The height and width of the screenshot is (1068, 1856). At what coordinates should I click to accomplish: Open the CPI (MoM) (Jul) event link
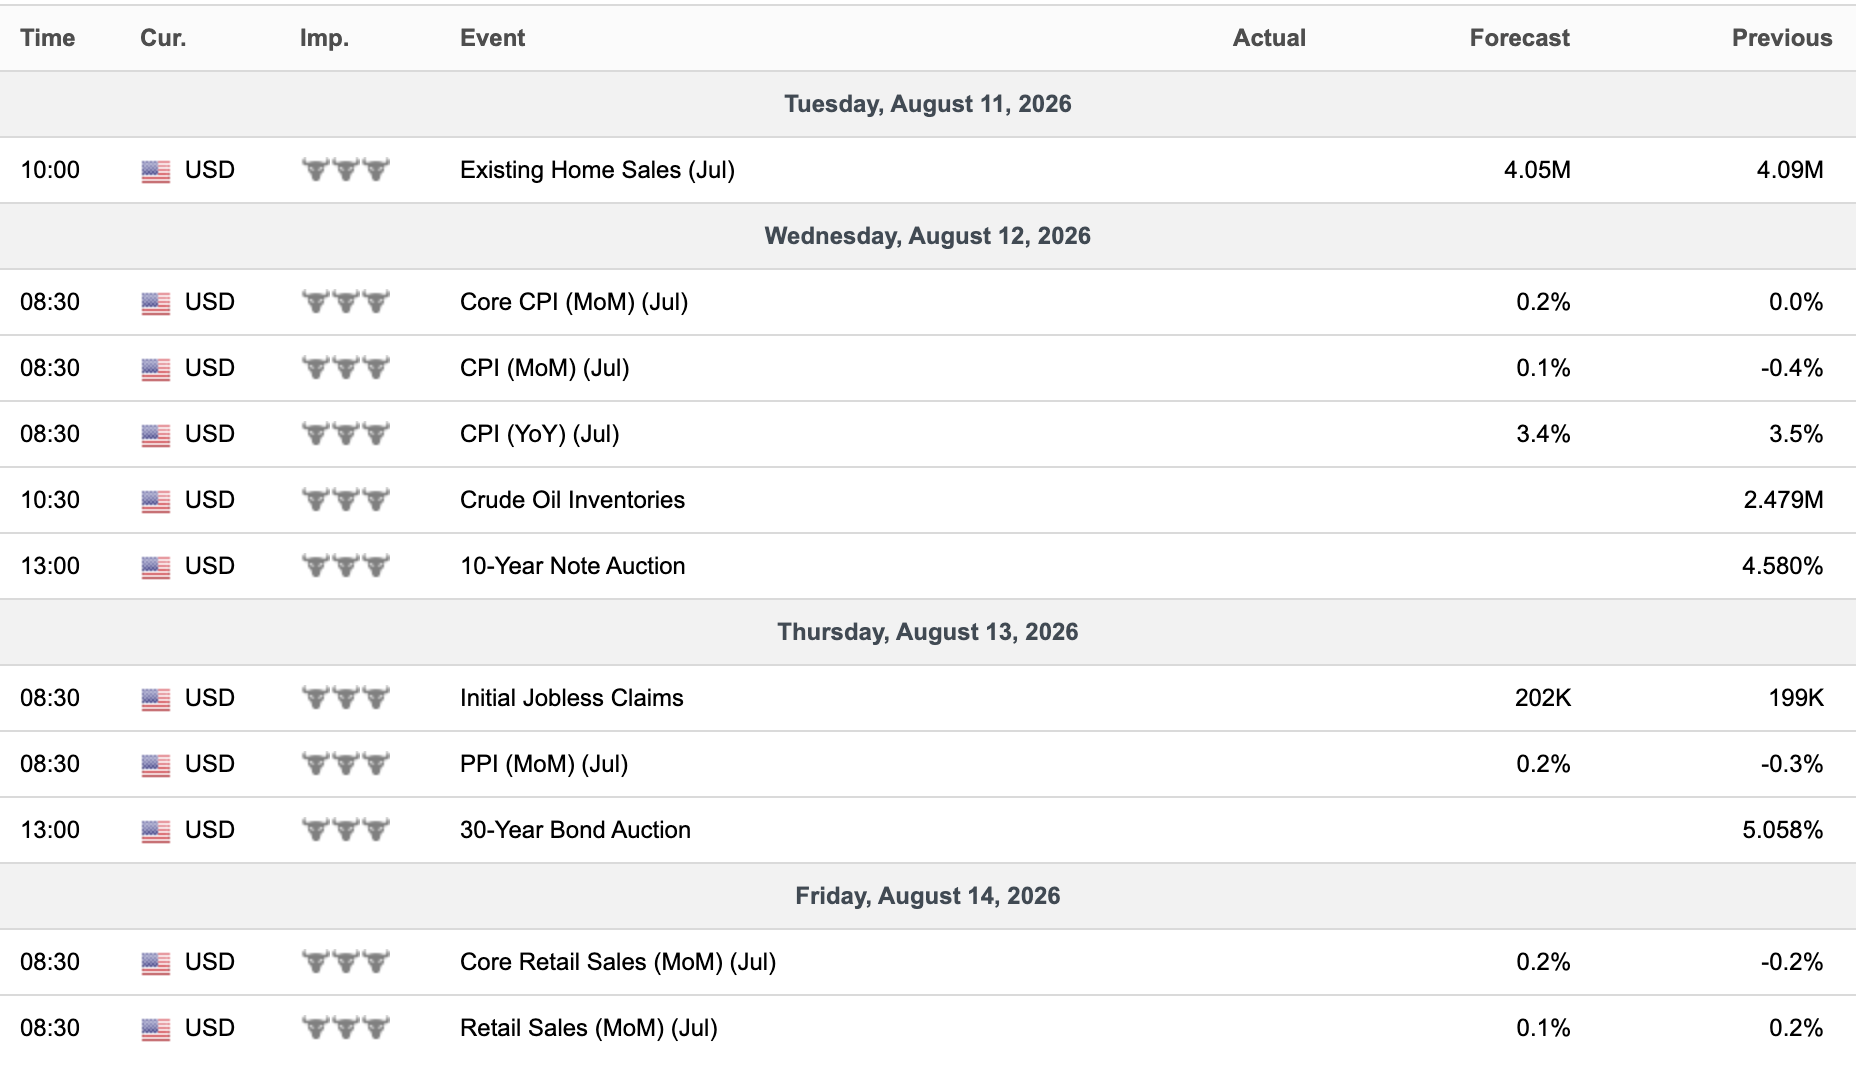click(544, 368)
